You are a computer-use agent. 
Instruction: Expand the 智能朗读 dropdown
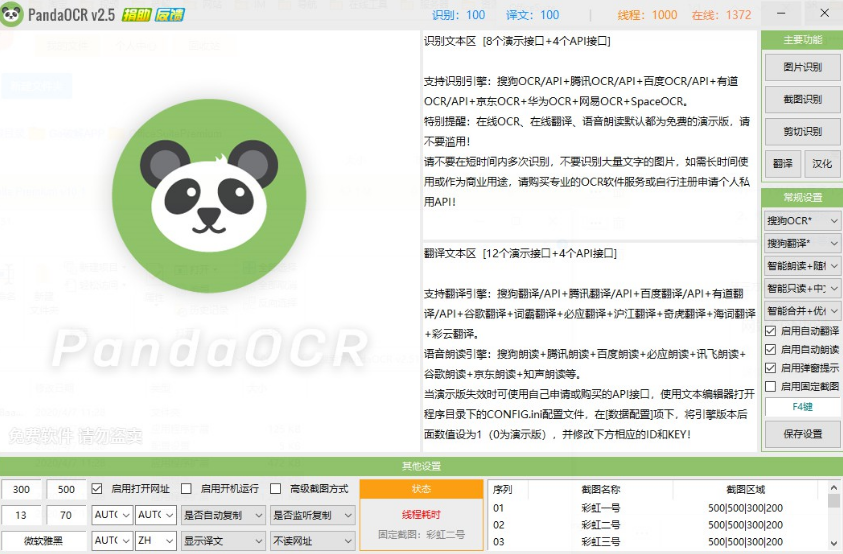click(802, 266)
